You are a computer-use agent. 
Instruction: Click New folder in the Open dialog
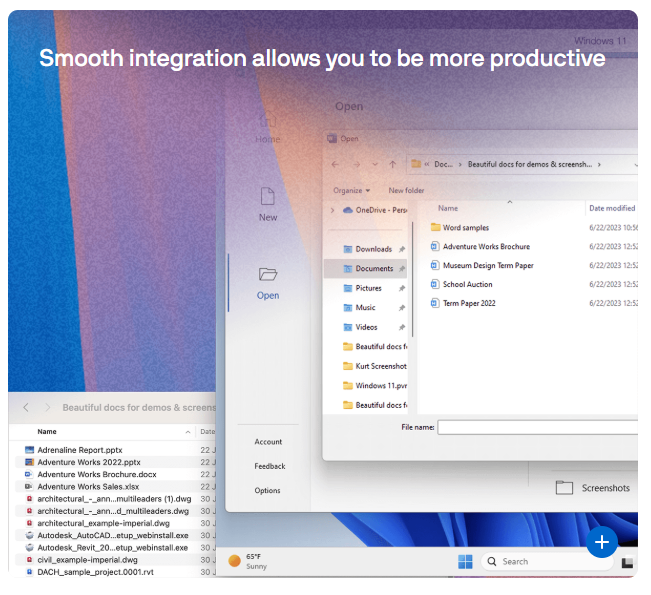[x=406, y=191]
